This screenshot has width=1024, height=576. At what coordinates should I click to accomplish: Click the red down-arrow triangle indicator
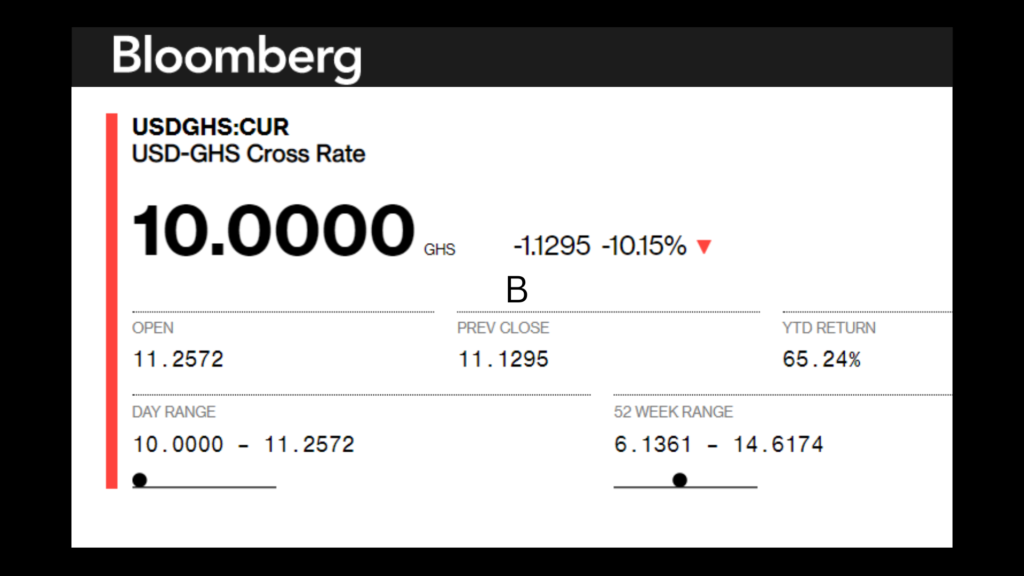[x=704, y=247]
